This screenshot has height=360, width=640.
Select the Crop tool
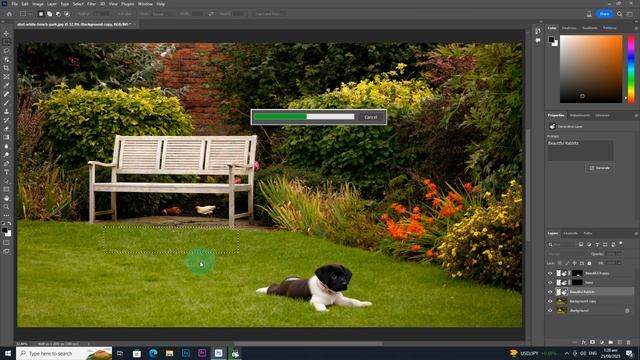coord(6,68)
